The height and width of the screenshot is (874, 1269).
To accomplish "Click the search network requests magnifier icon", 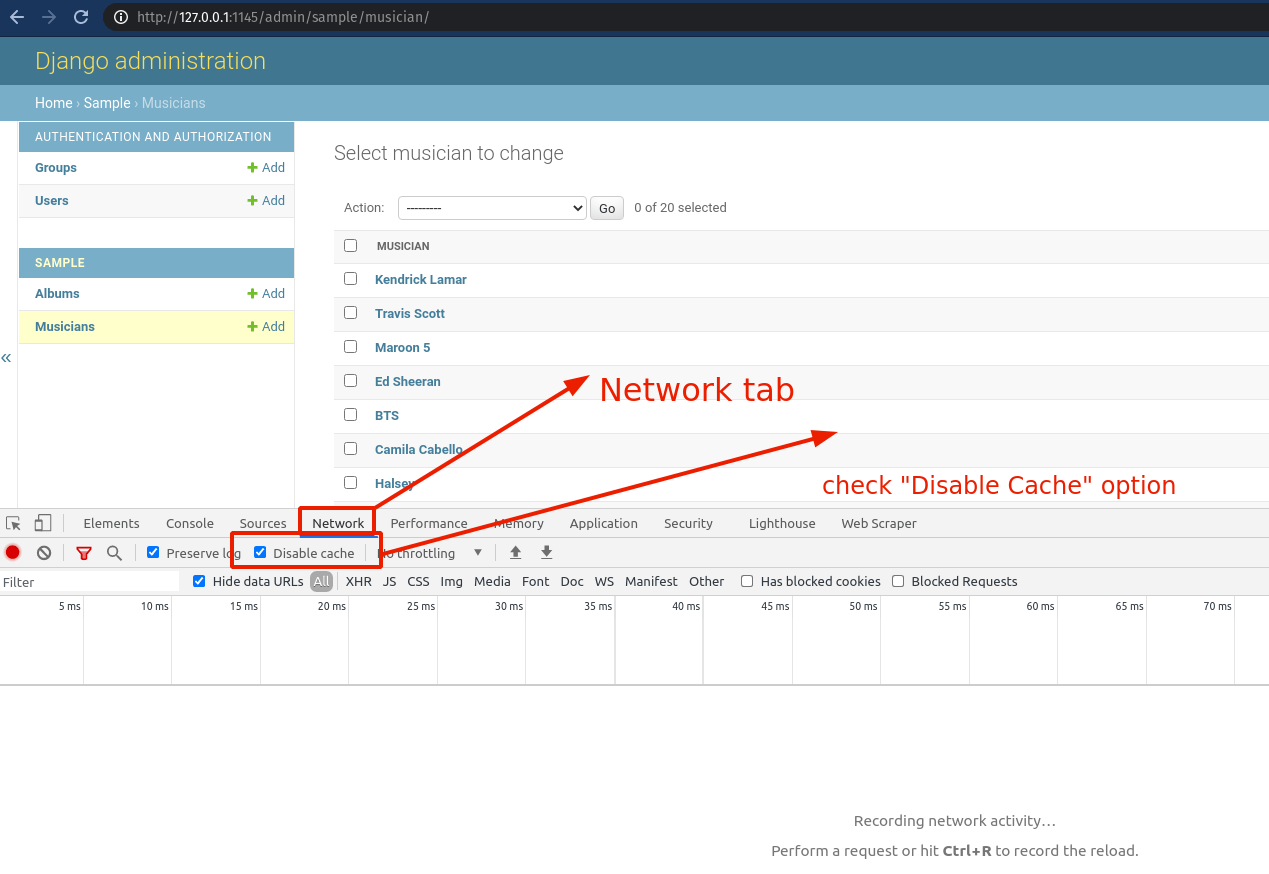I will [114, 552].
